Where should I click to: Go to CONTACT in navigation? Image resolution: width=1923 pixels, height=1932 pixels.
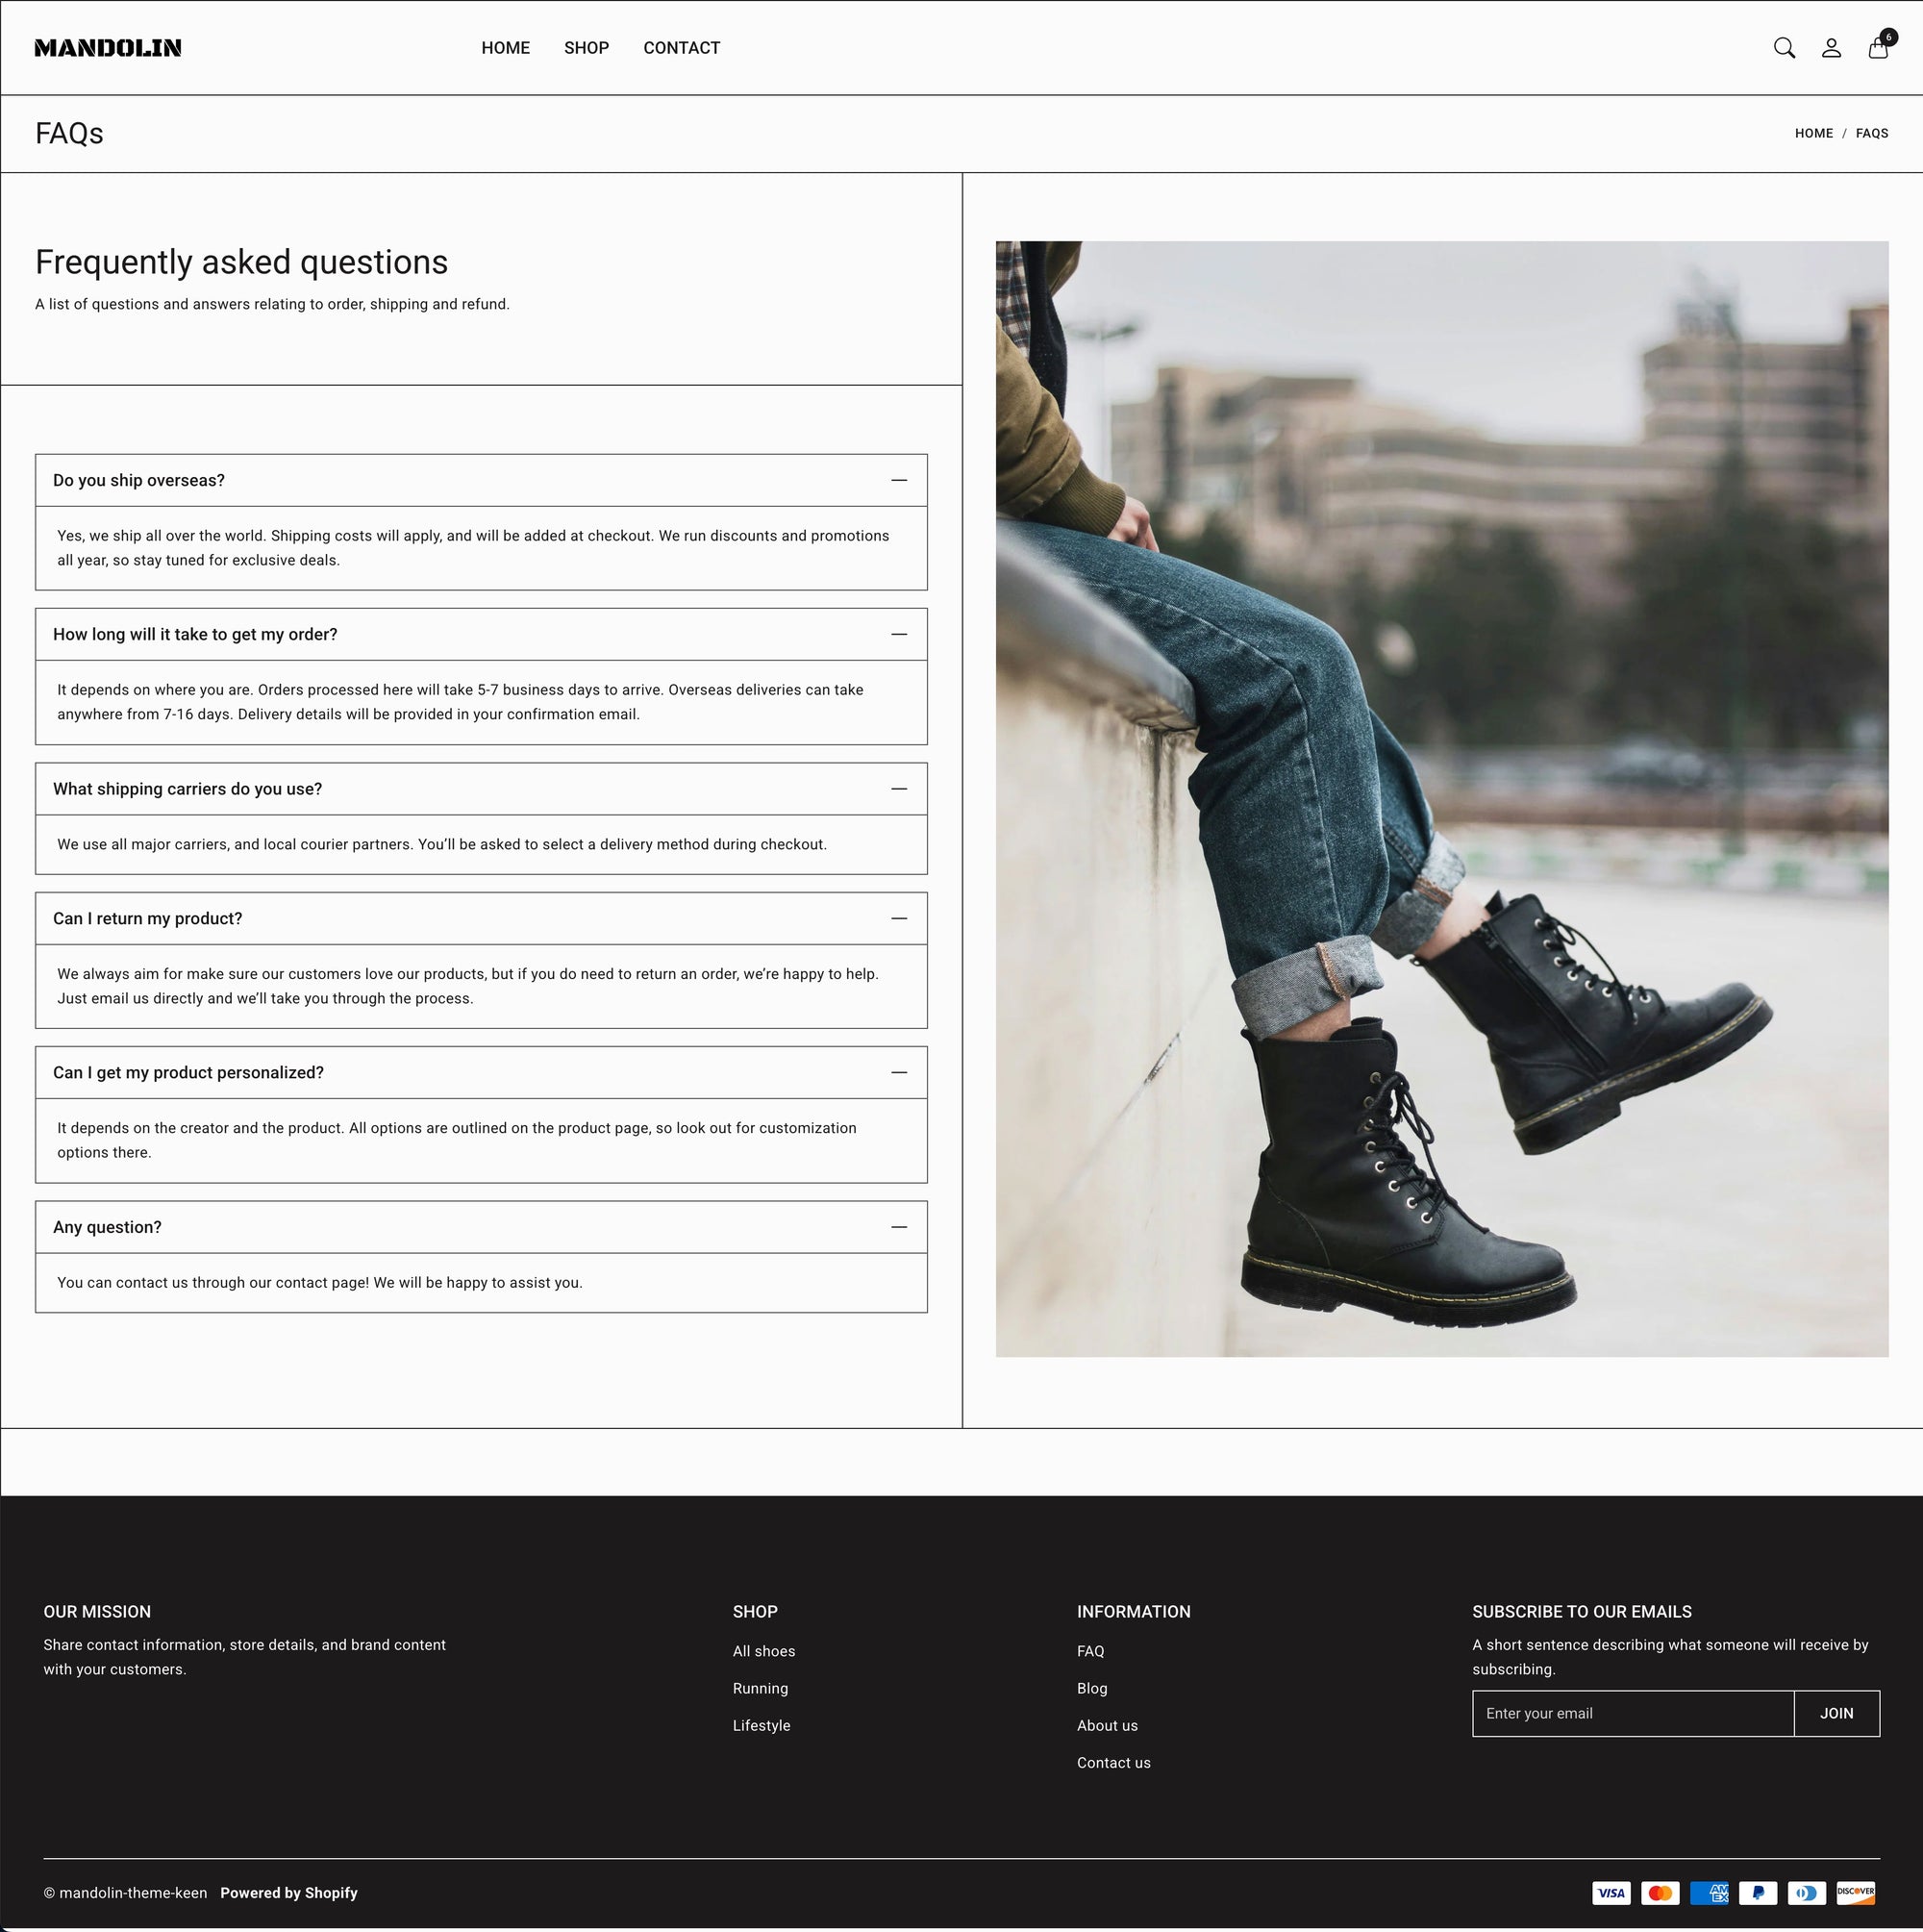681,48
